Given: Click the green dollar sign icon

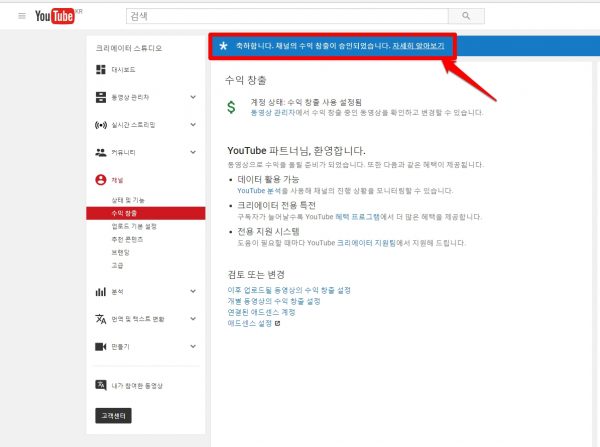Looking at the screenshot, I should pos(231,107).
